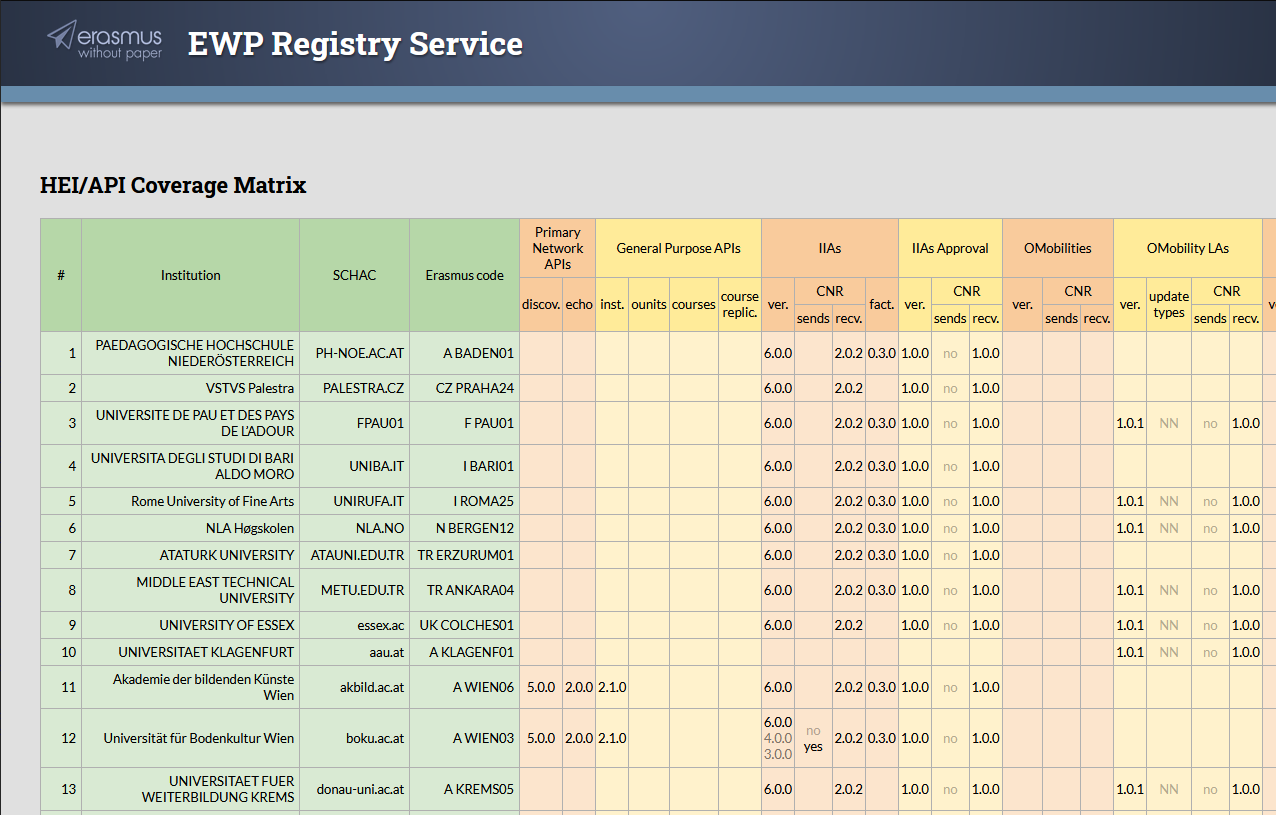
Task: Click the I ROMA25 Erasmus code
Action: tap(464, 501)
